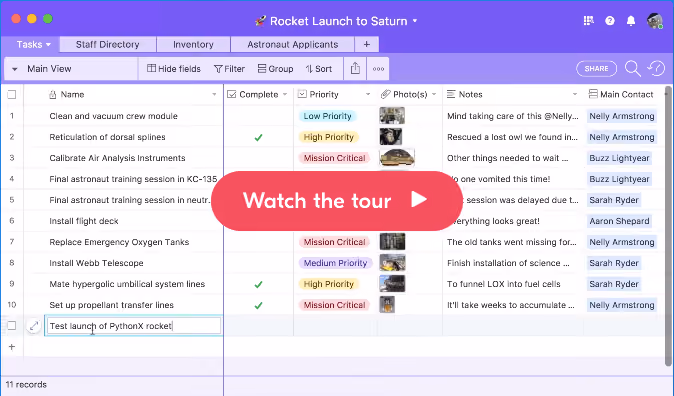Check Complete for Clean and vacuum crew module
Viewport: 674px width, 396px height.
[258, 116]
